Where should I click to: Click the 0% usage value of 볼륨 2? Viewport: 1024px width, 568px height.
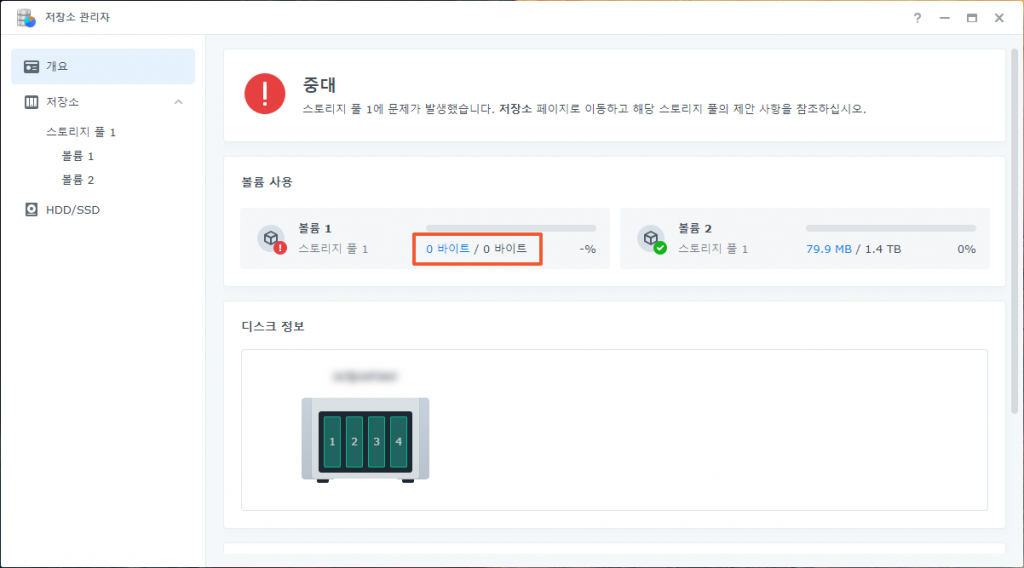pos(967,249)
